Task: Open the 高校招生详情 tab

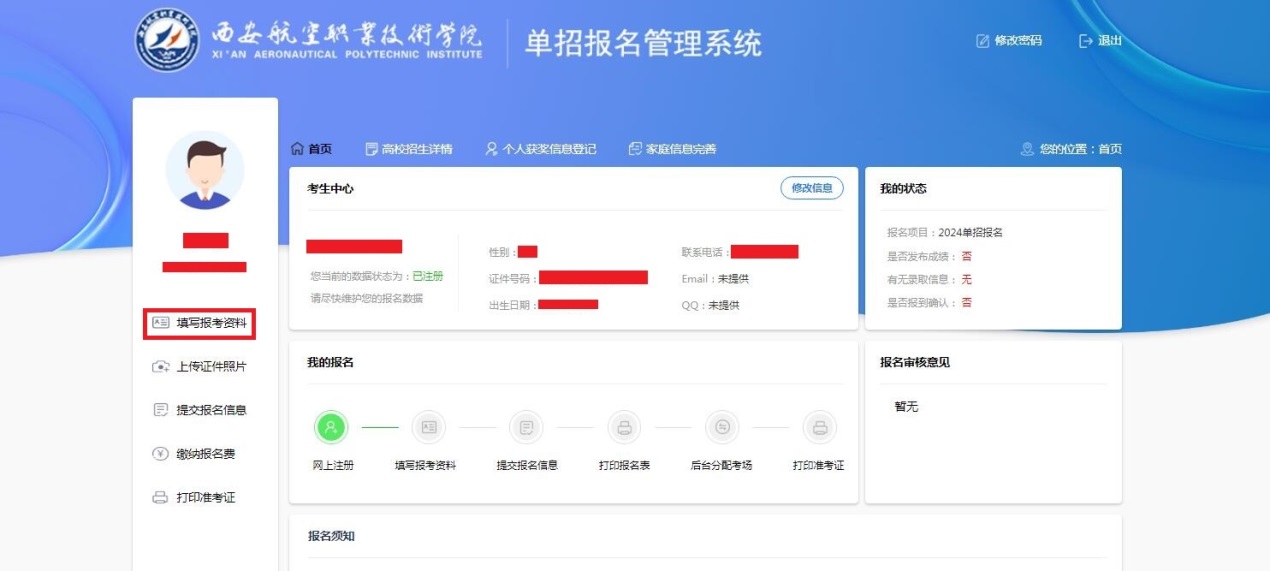Action: click(x=409, y=149)
